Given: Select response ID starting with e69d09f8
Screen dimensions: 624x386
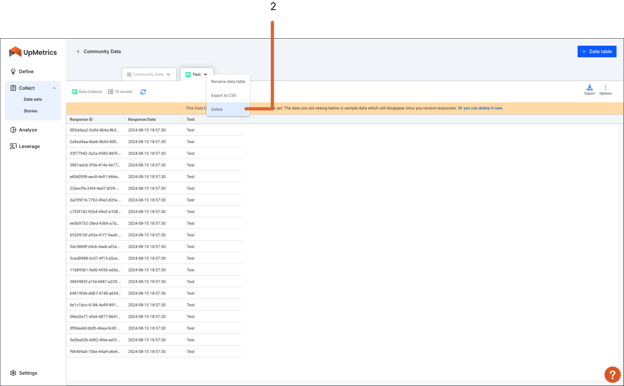Looking at the screenshot, I should tap(94, 177).
